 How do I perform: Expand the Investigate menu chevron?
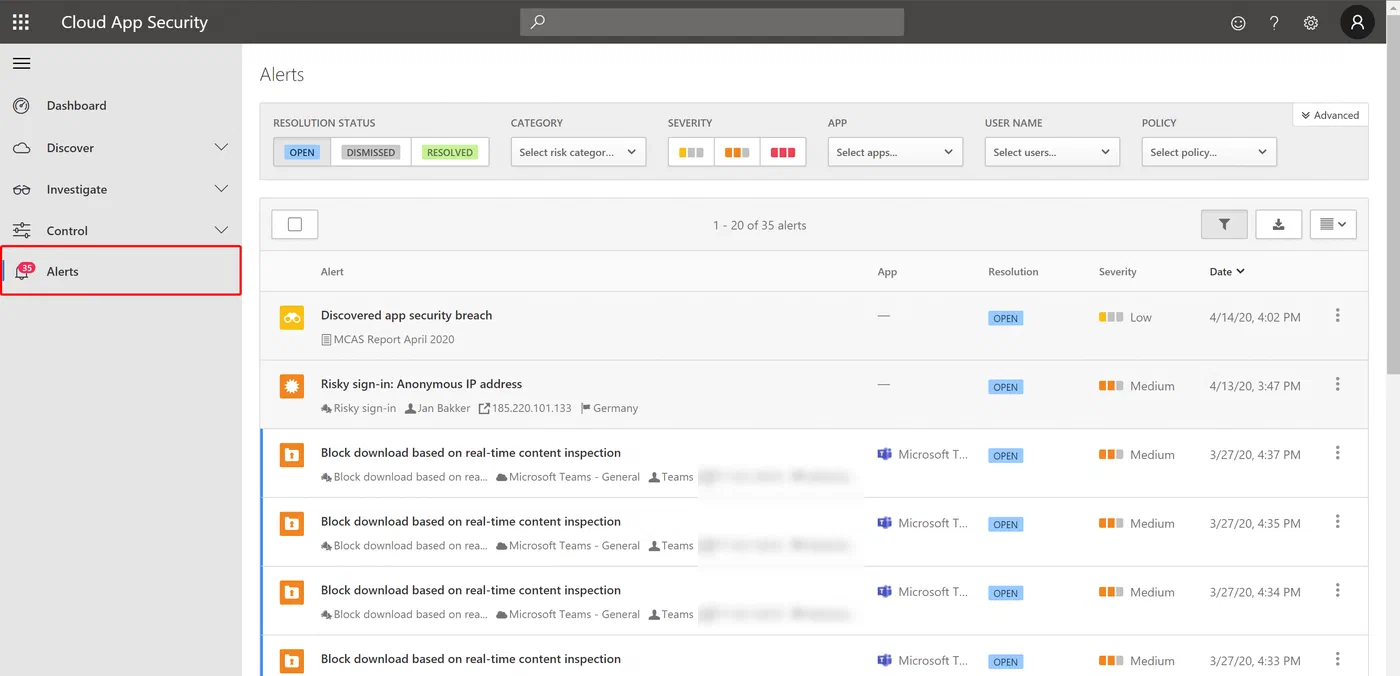(x=222, y=188)
